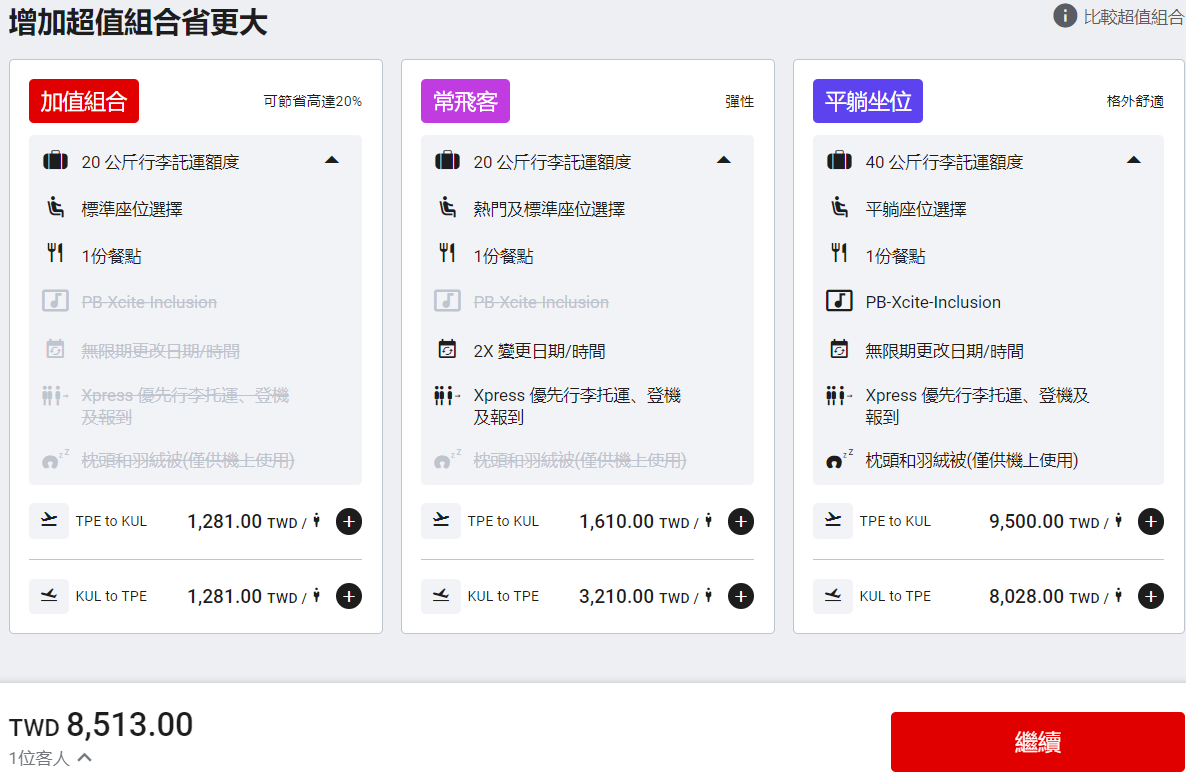The image size is (1186, 775).
Task: Add 常飛客 bundle for TPE to KUL
Action: pyautogui.click(x=740, y=522)
